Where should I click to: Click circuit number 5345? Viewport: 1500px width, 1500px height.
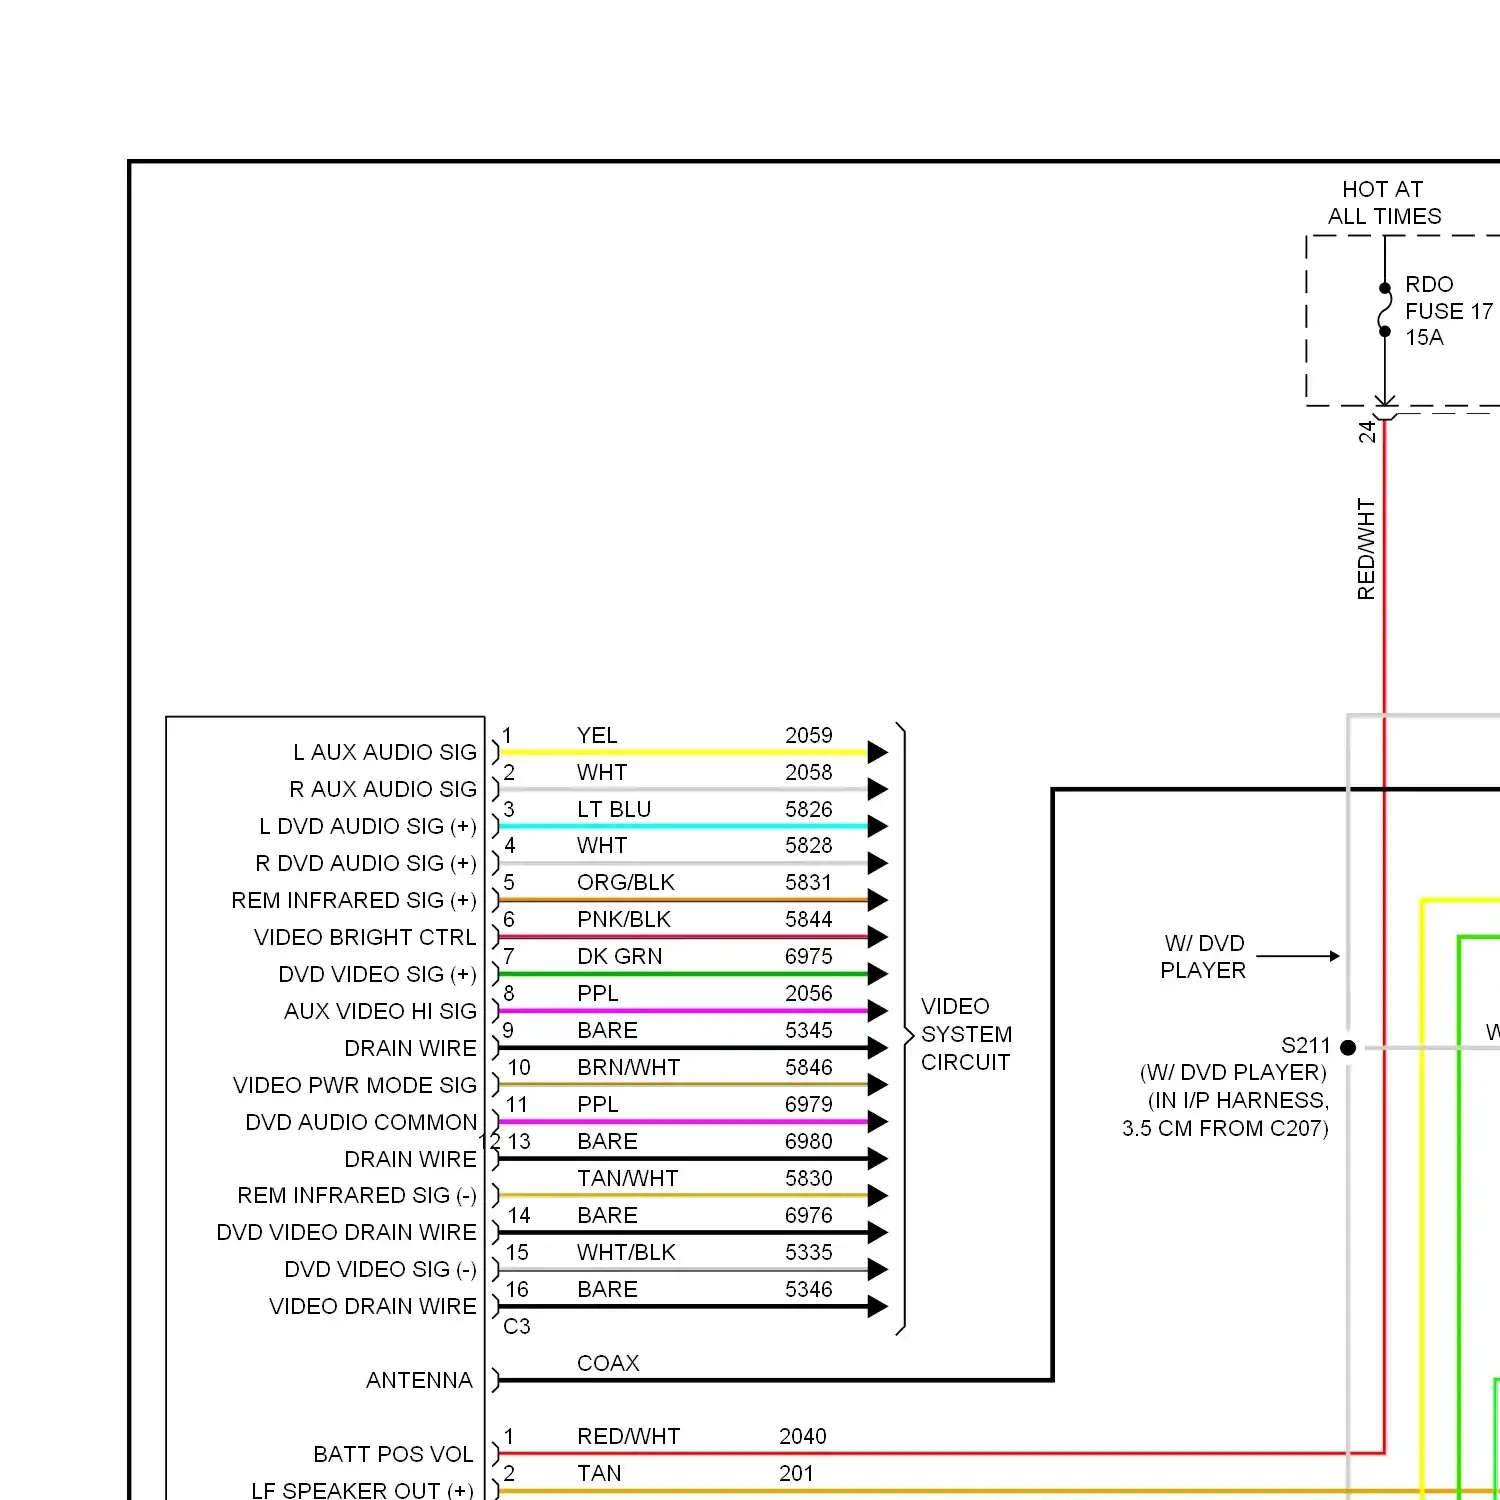(809, 1030)
